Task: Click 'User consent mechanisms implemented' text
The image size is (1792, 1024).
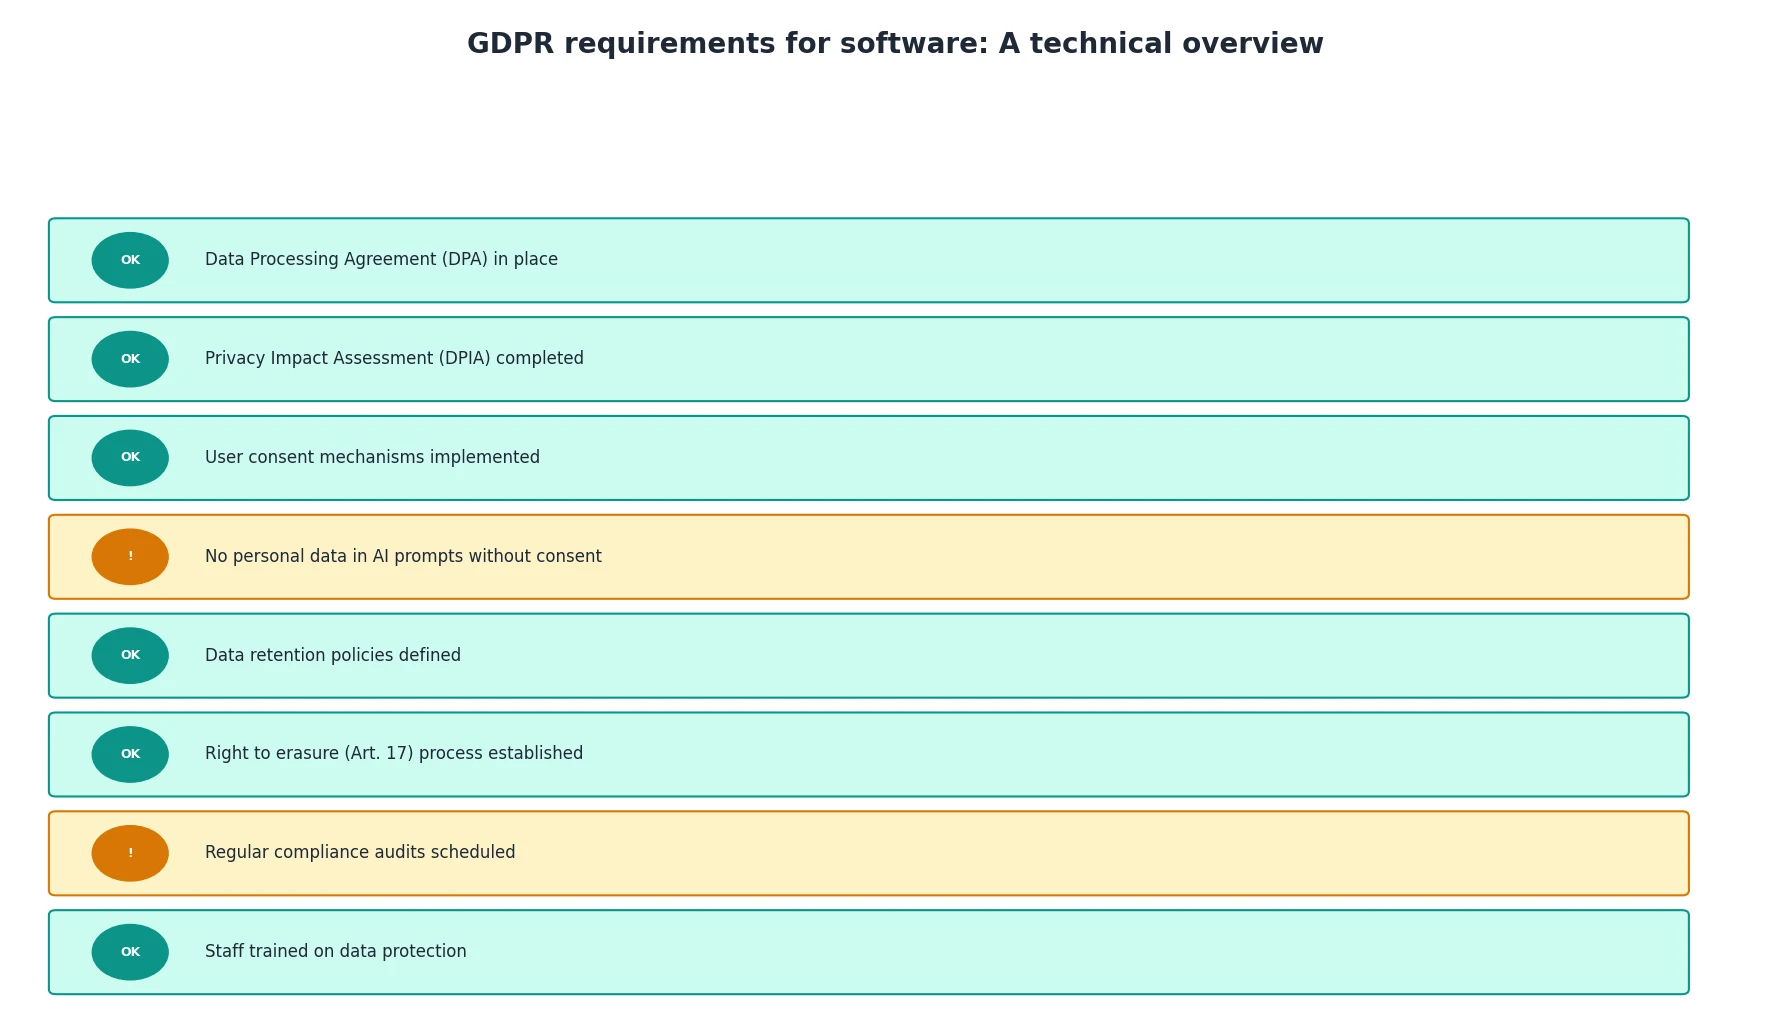Action: click(x=372, y=457)
